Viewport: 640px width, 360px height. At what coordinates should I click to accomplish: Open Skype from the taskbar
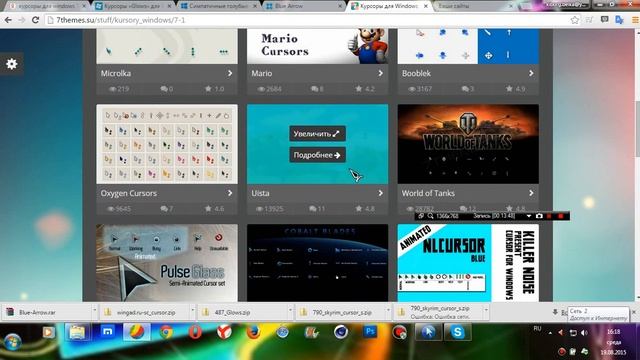click(x=458, y=333)
